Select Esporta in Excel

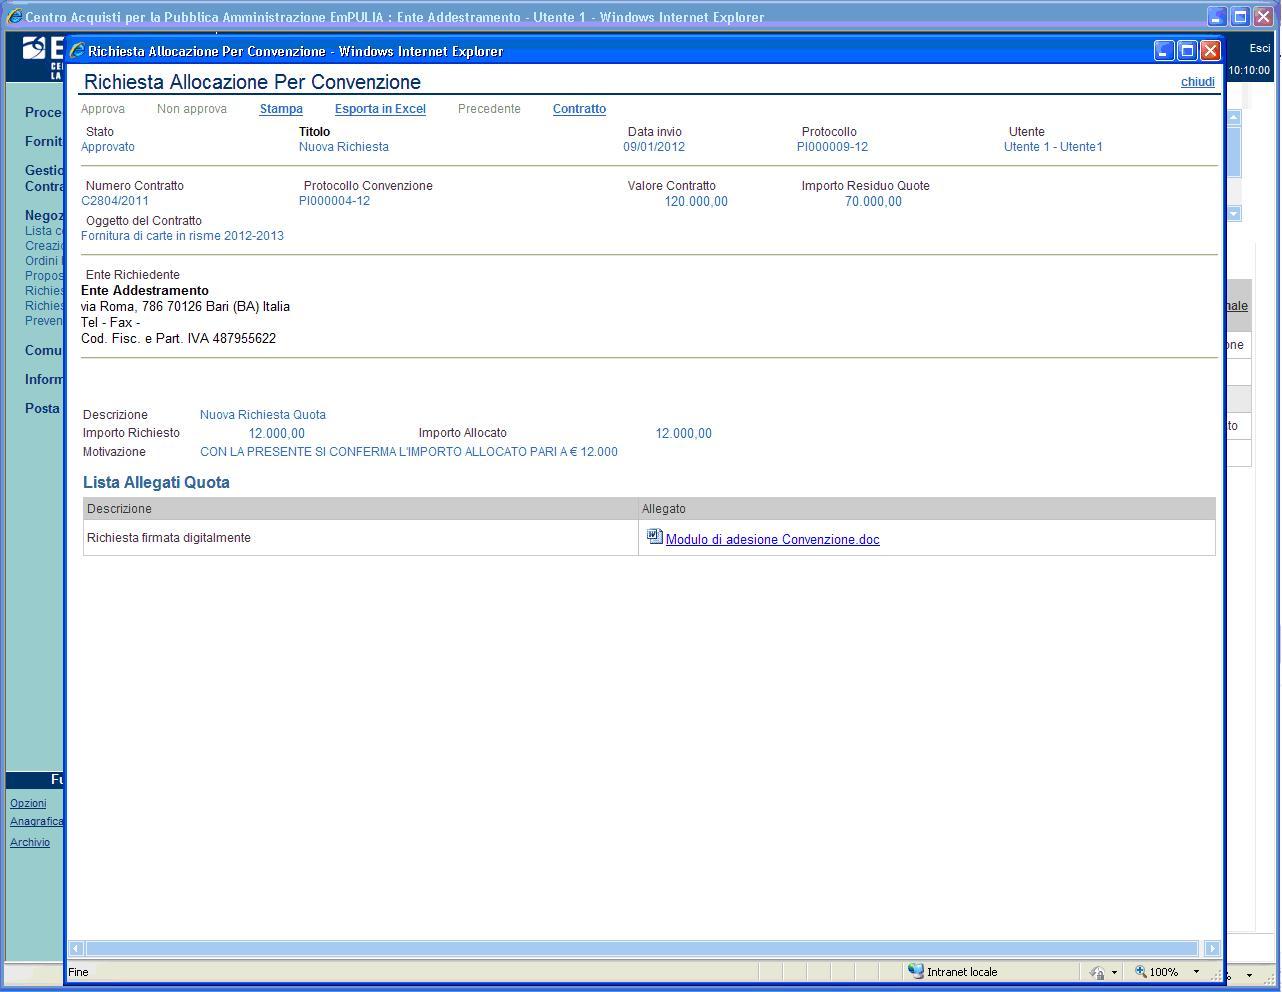click(380, 109)
